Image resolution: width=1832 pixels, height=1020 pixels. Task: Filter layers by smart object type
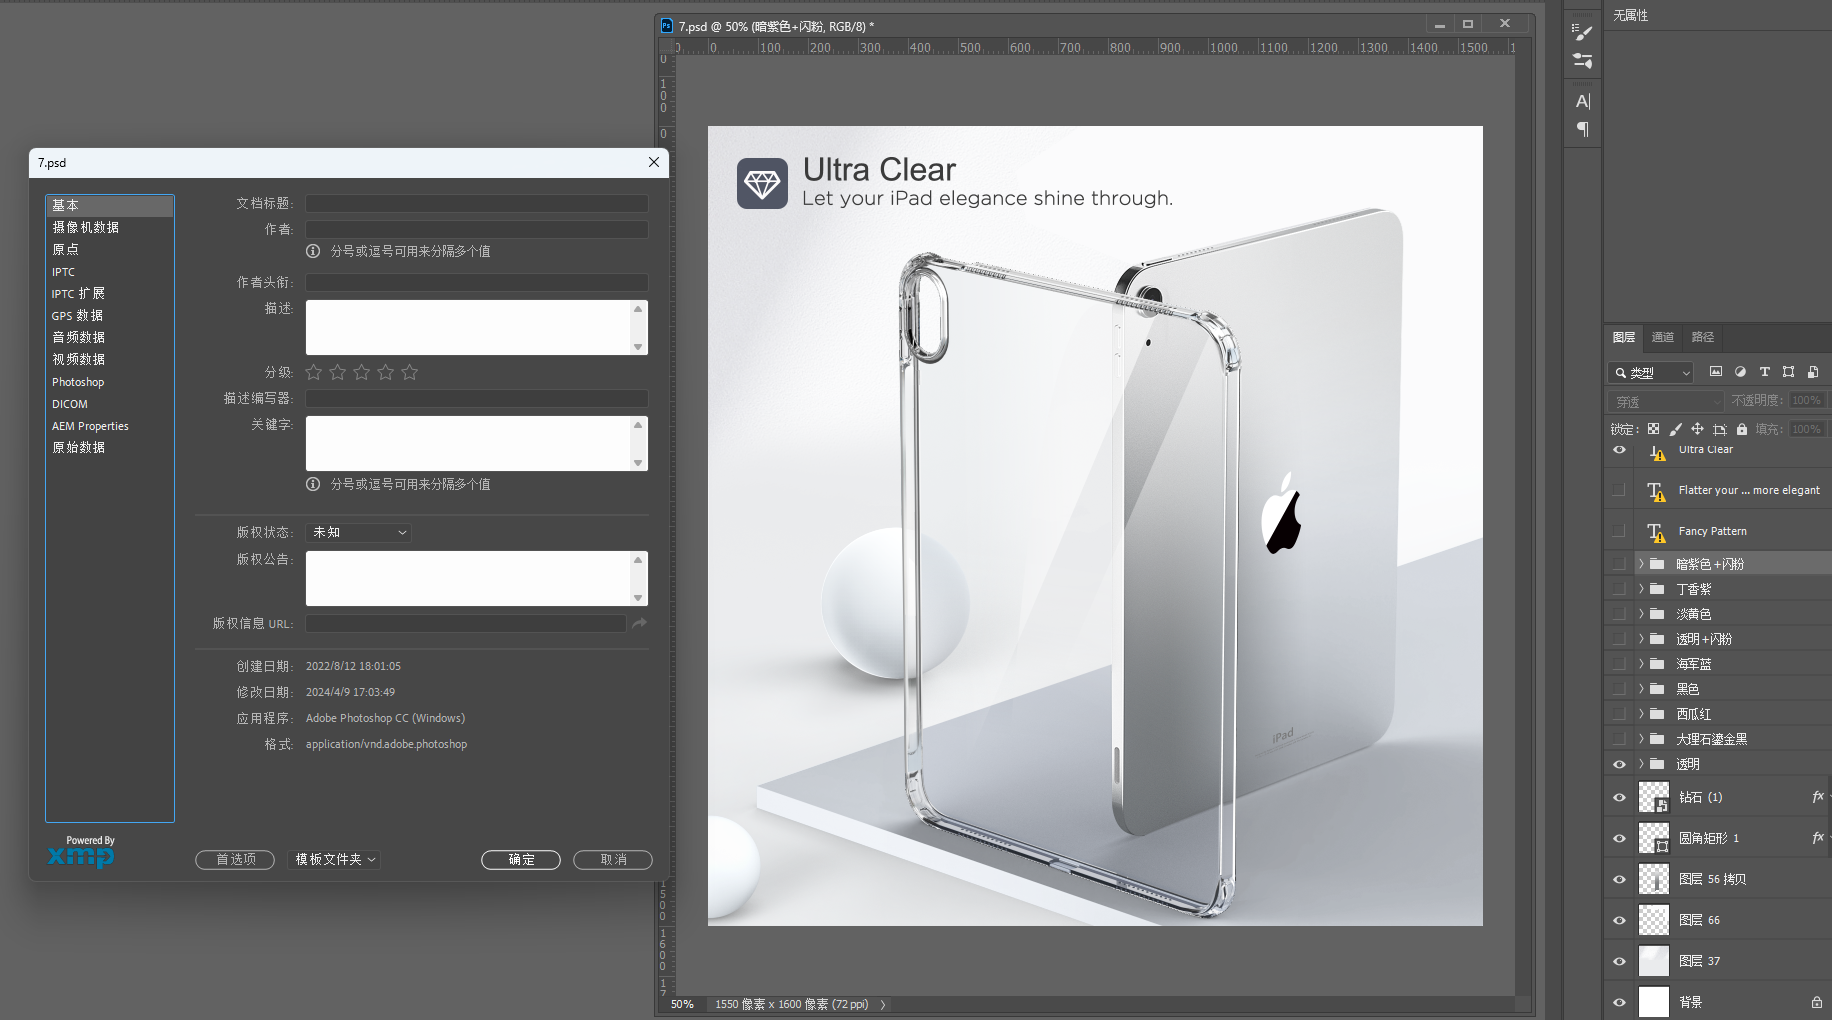click(x=1813, y=372)
